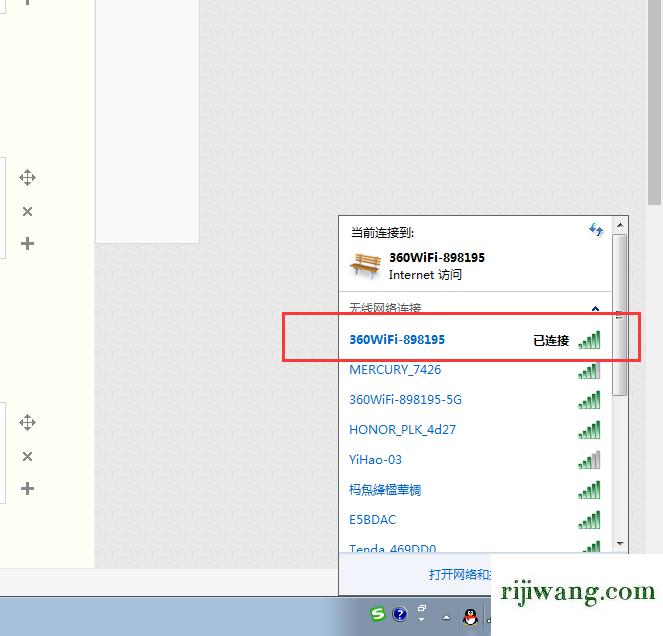Click the park bench network icon
The width and height of the screenshot is (663, 636).
[x=364, y=266]
